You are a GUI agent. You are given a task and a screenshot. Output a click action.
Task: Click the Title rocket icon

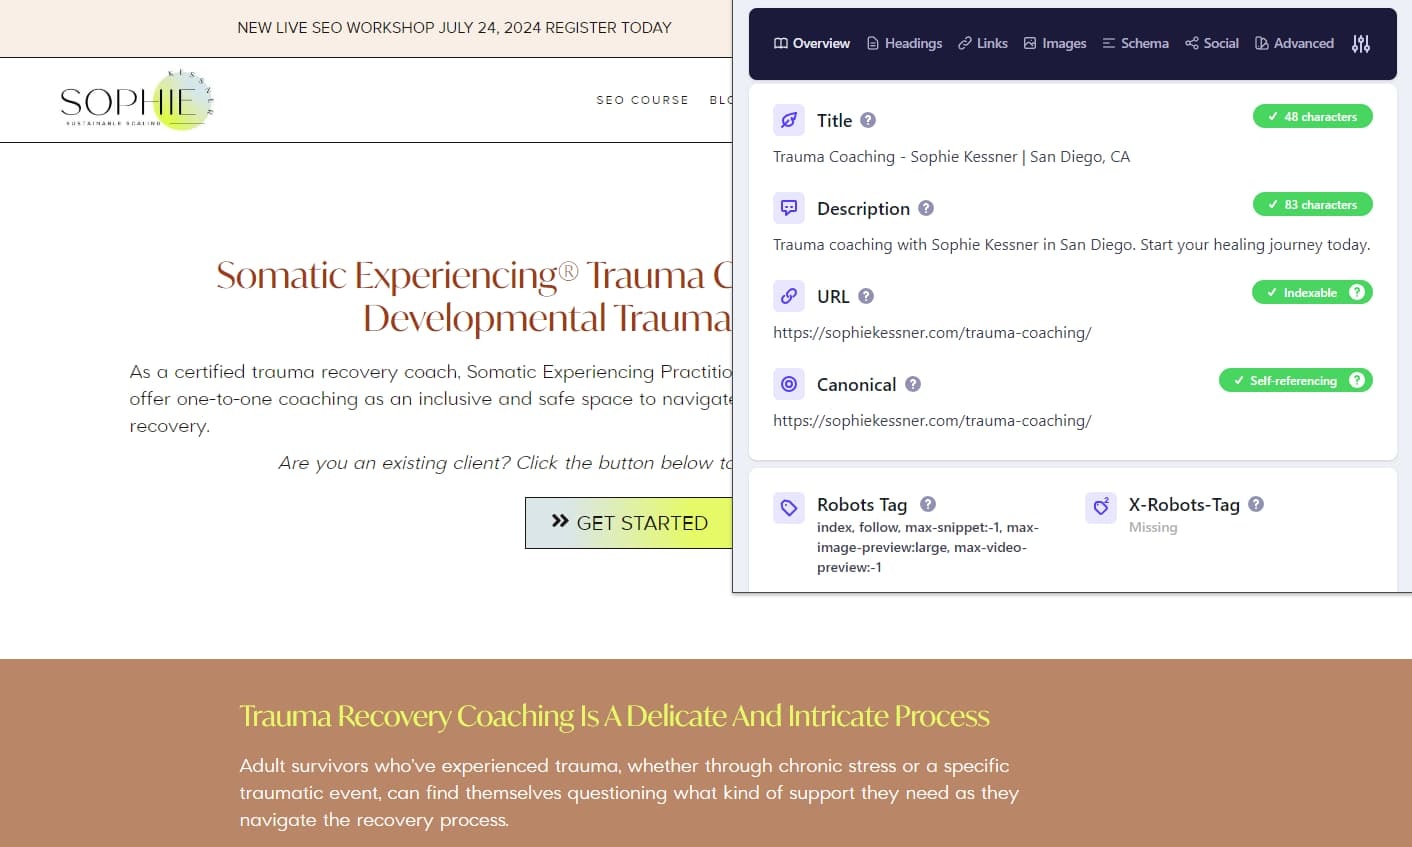tap(789, 120)
